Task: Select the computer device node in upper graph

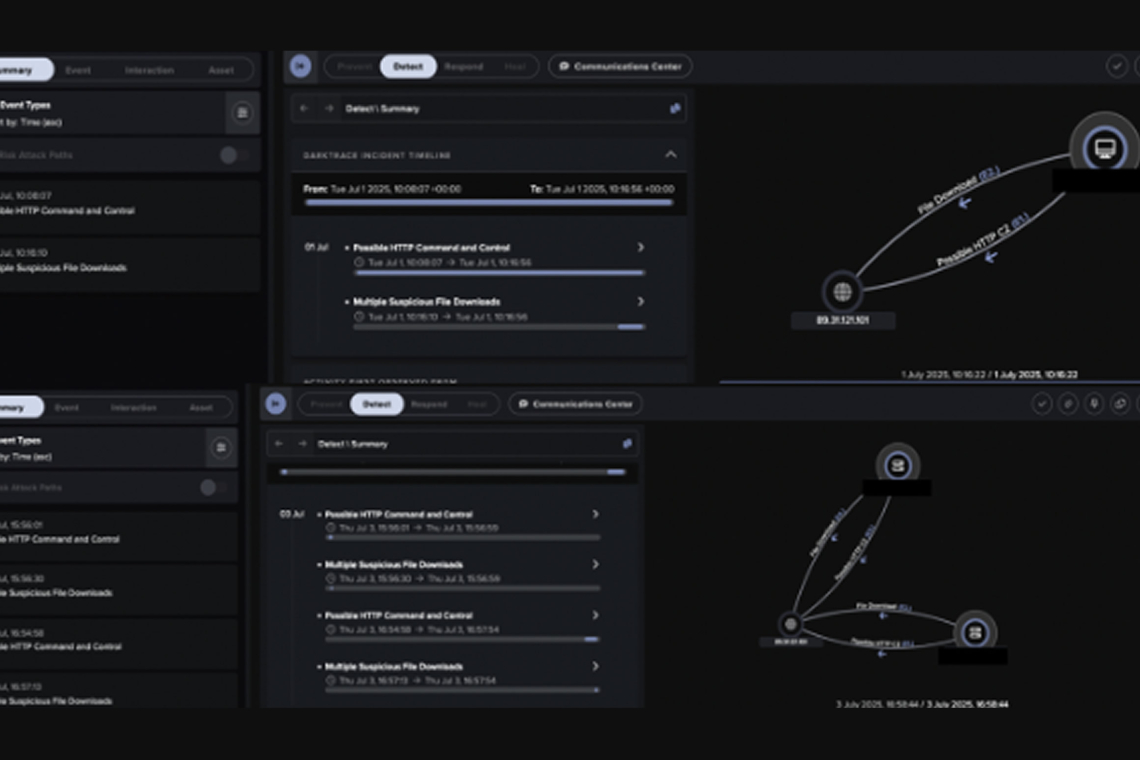Action: [x=1105, y=150]
